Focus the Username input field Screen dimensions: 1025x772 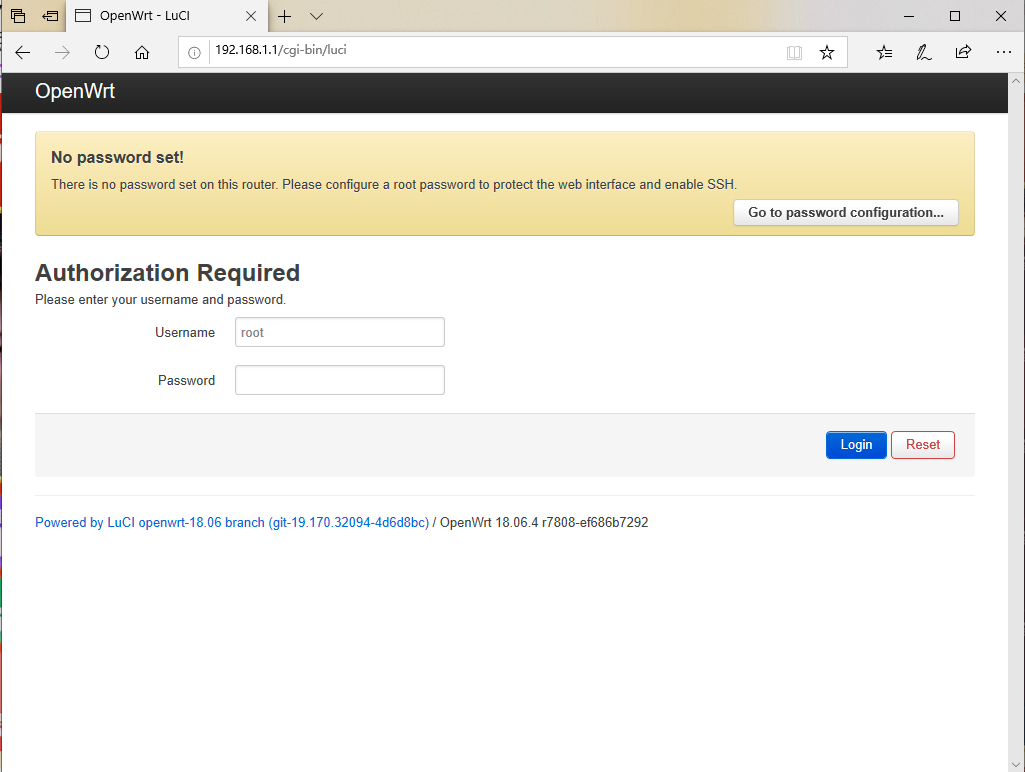(x=340, y=332)
